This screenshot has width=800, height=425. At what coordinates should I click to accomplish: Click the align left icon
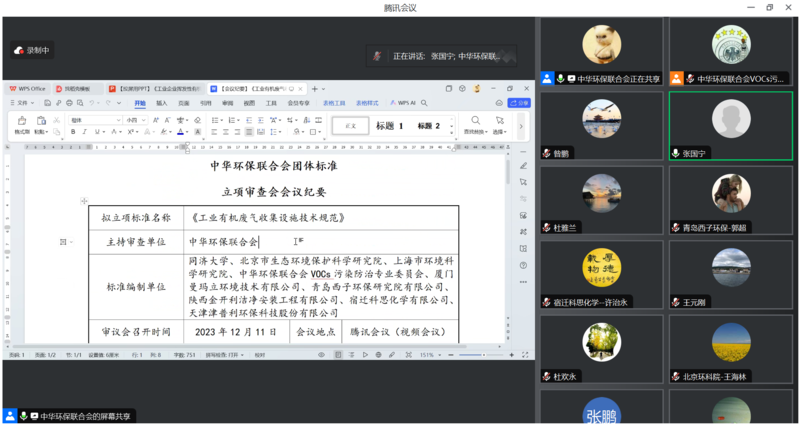tap(214, 132)
